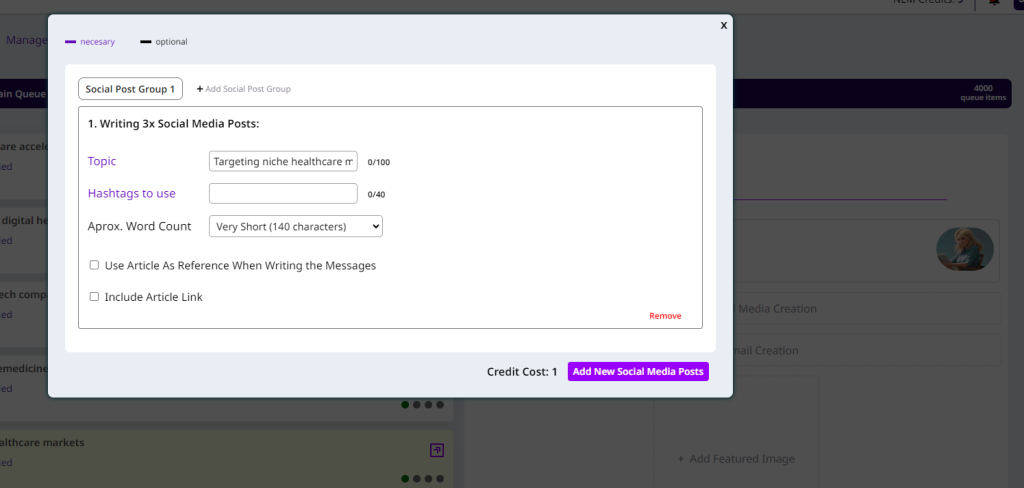Open the Aprox. Word Count dropdown
The height and width of the screenshot is (488, 1024).
pyautogui.click(x=295, y=227)
